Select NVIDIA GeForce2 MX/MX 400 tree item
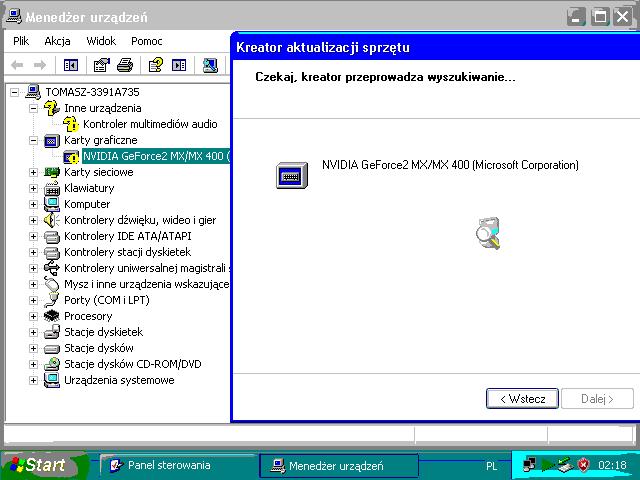Image resolution: width=640 pixels, height=480 pixels. (x=156, y=156)
